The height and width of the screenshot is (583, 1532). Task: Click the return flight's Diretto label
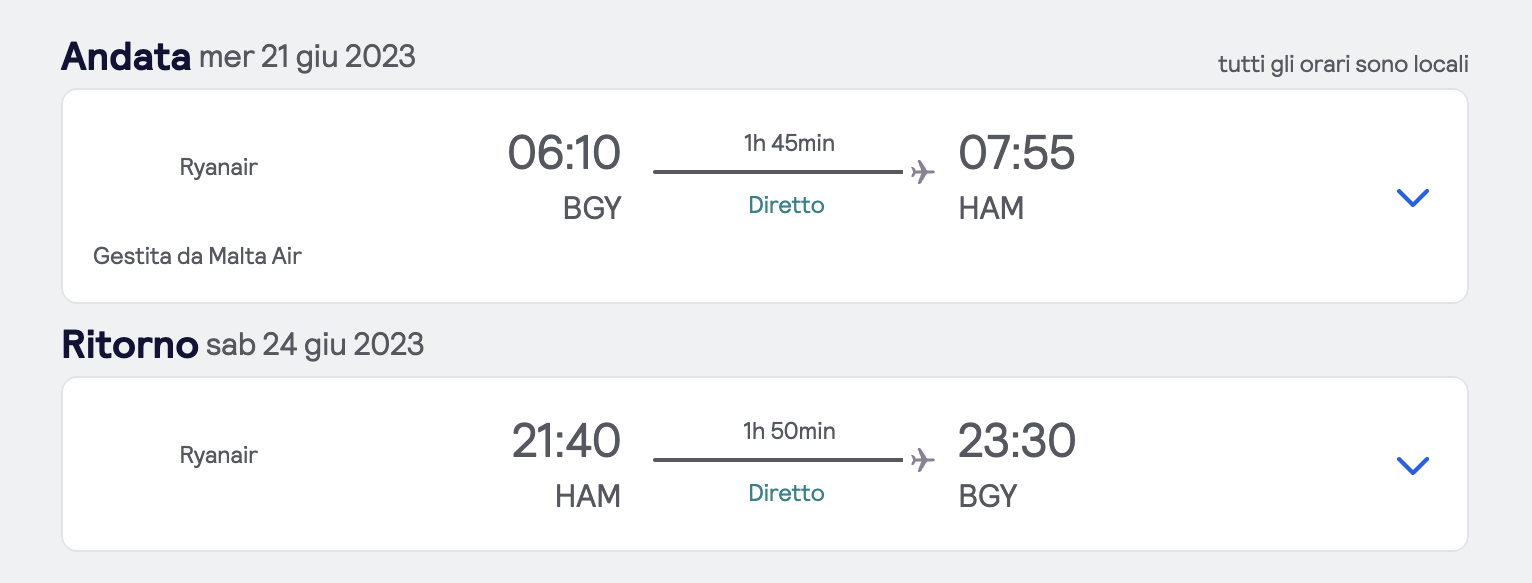click(786, 494)
